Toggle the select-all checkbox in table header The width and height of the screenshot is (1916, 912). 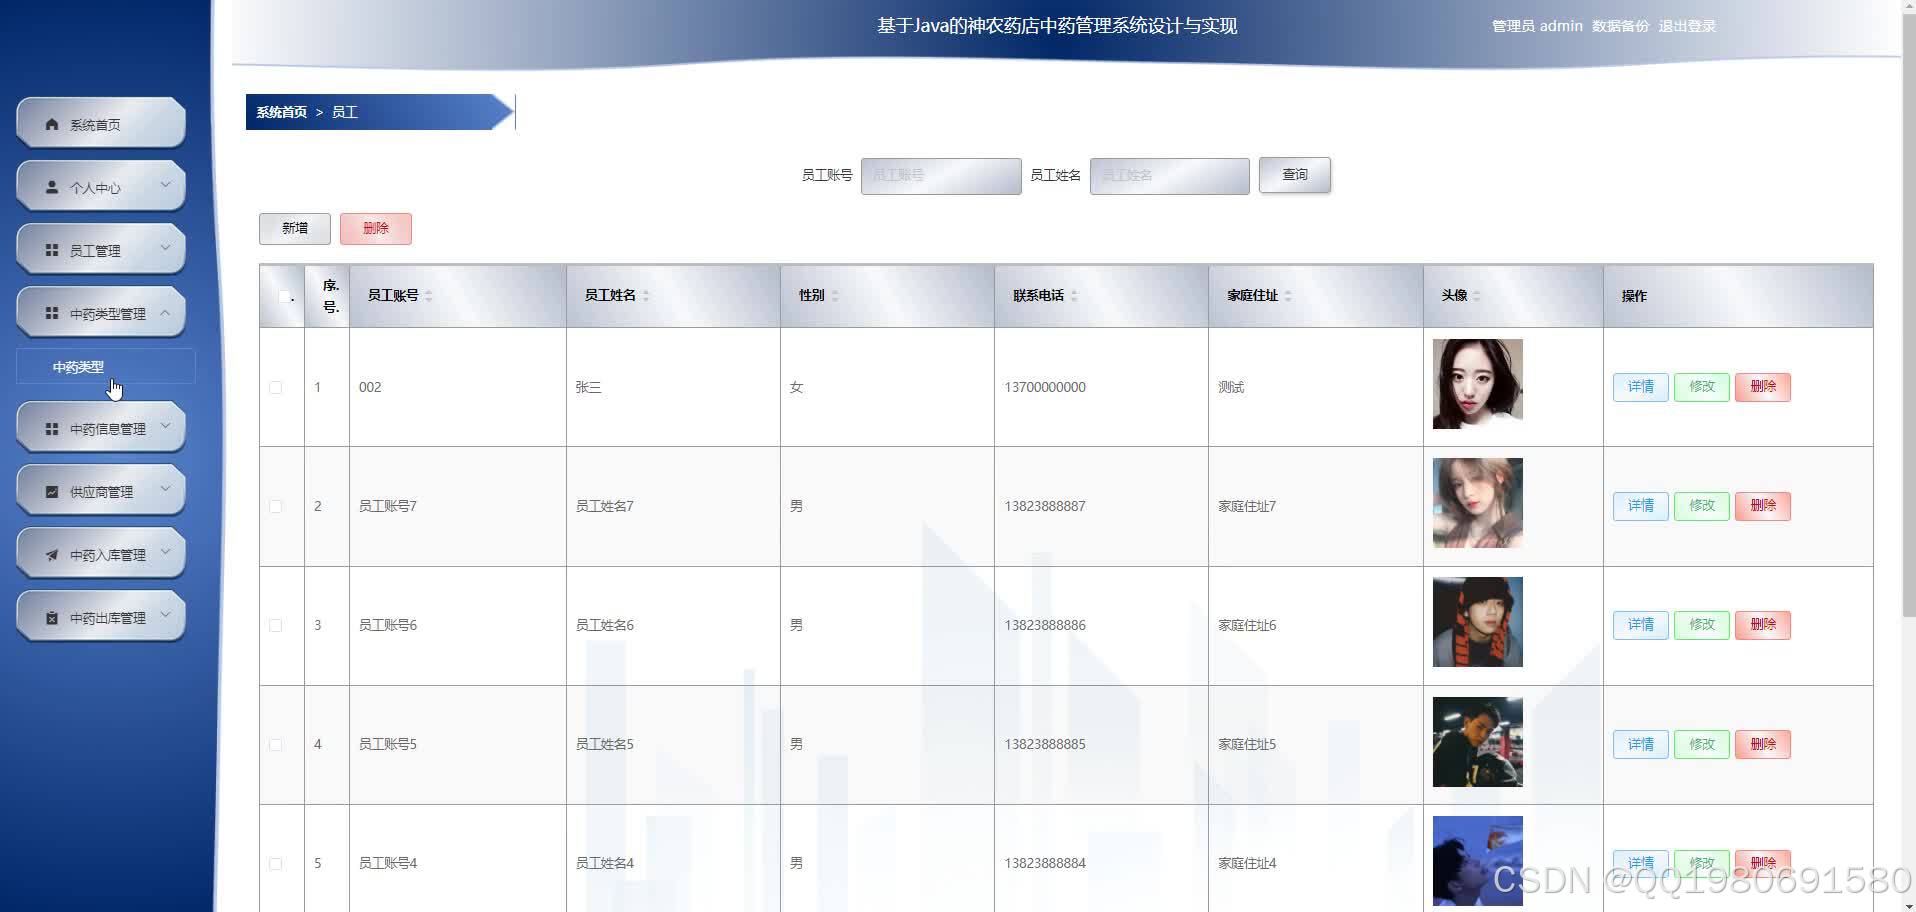click(284, 296)
